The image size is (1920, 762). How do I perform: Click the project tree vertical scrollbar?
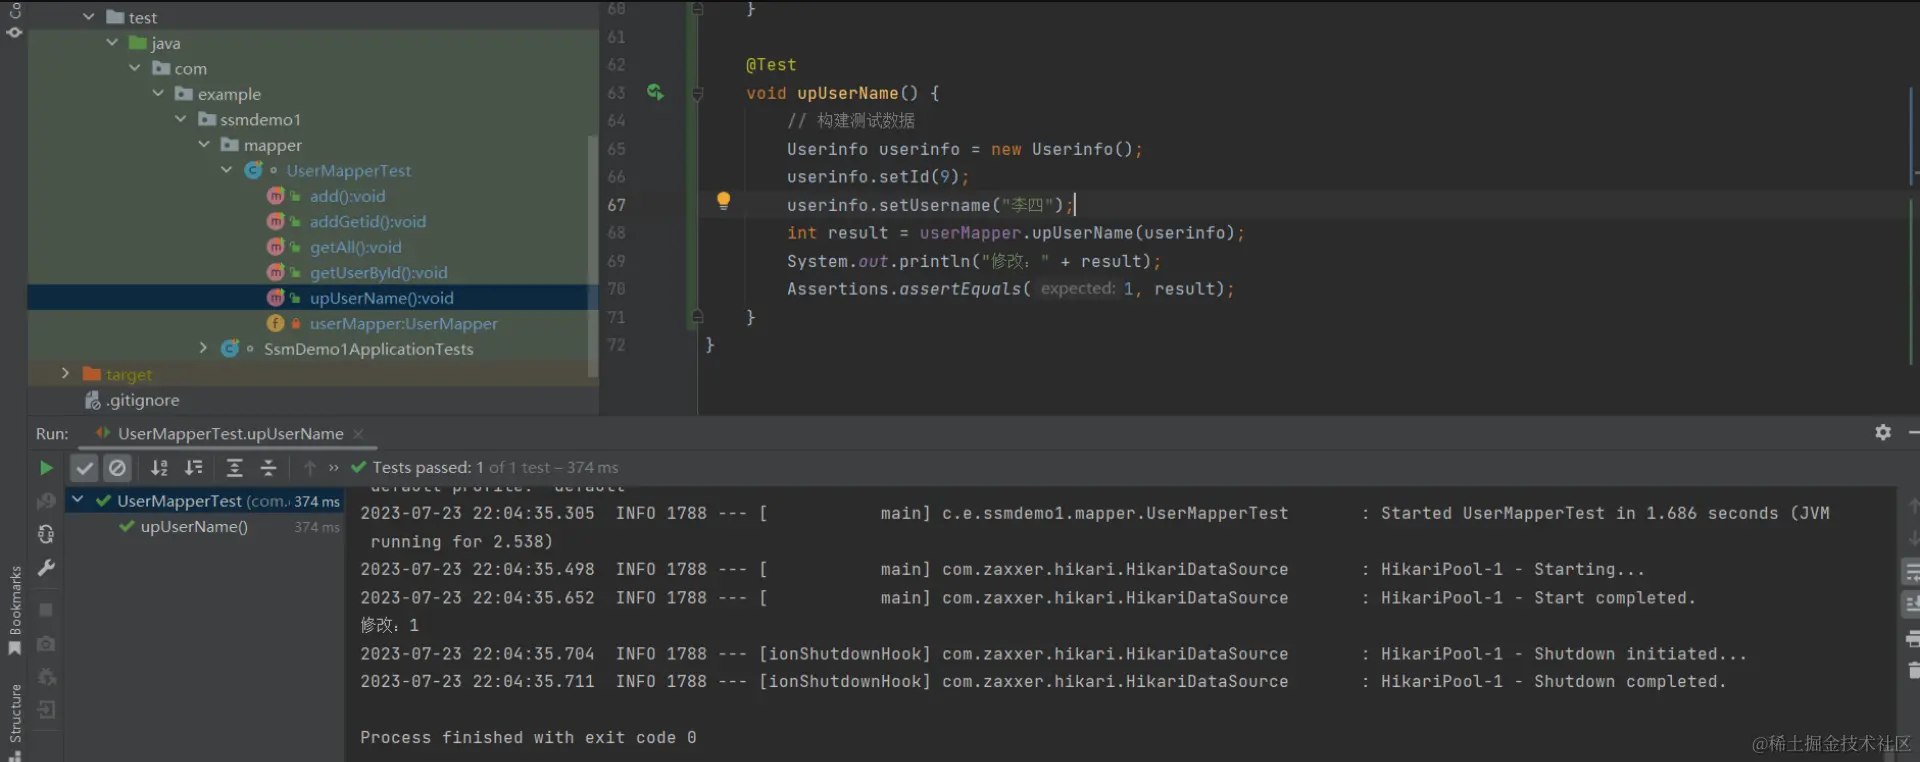[x=593, y=255]
